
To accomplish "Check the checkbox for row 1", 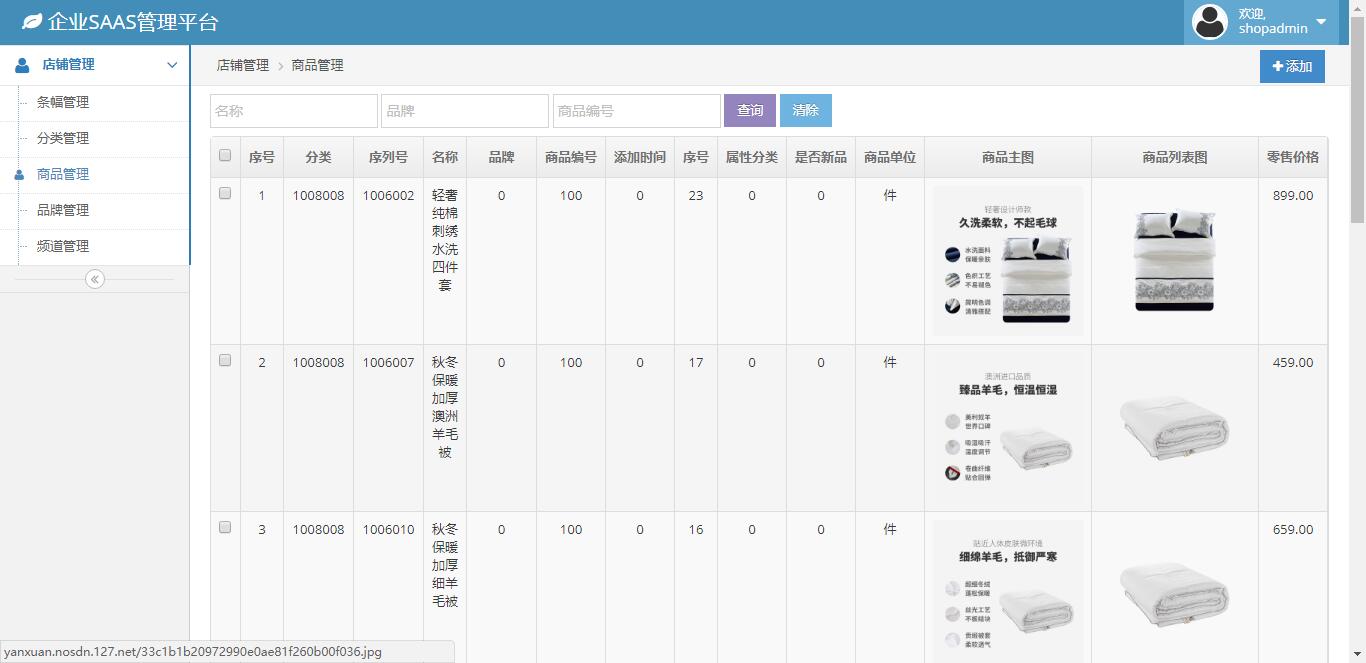I will [x=225, y=193].
